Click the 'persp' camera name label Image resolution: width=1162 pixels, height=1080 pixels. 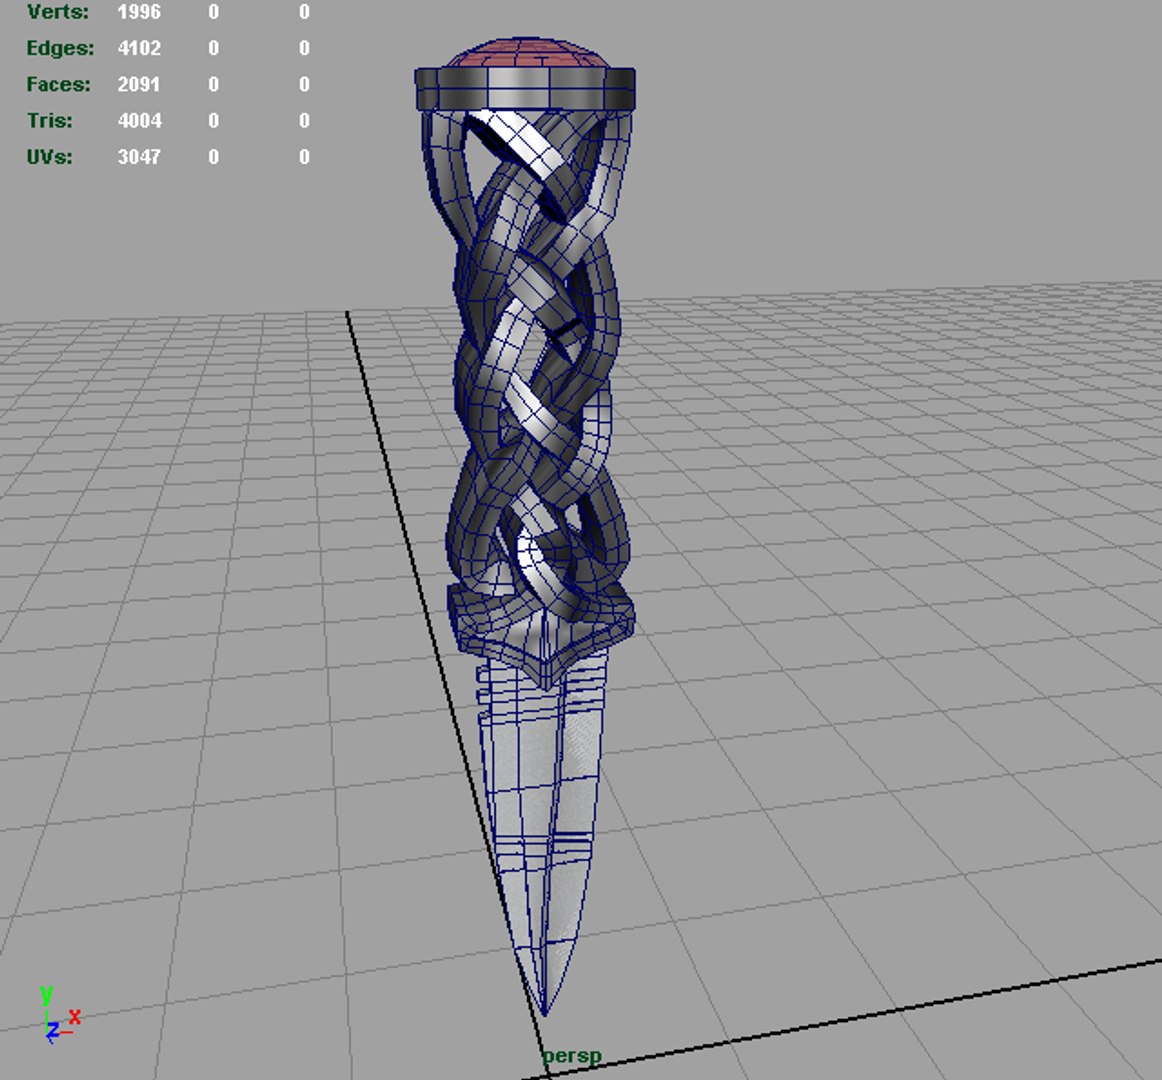click(571, 1056)
